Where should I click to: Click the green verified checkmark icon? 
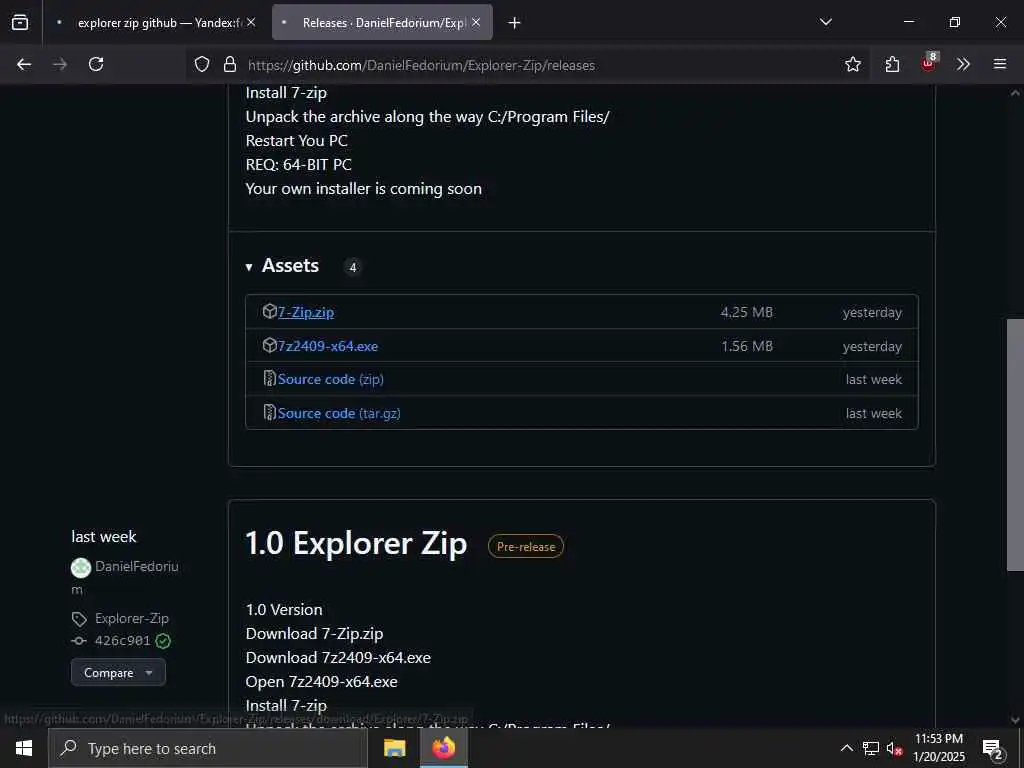[x=163, y=641]
